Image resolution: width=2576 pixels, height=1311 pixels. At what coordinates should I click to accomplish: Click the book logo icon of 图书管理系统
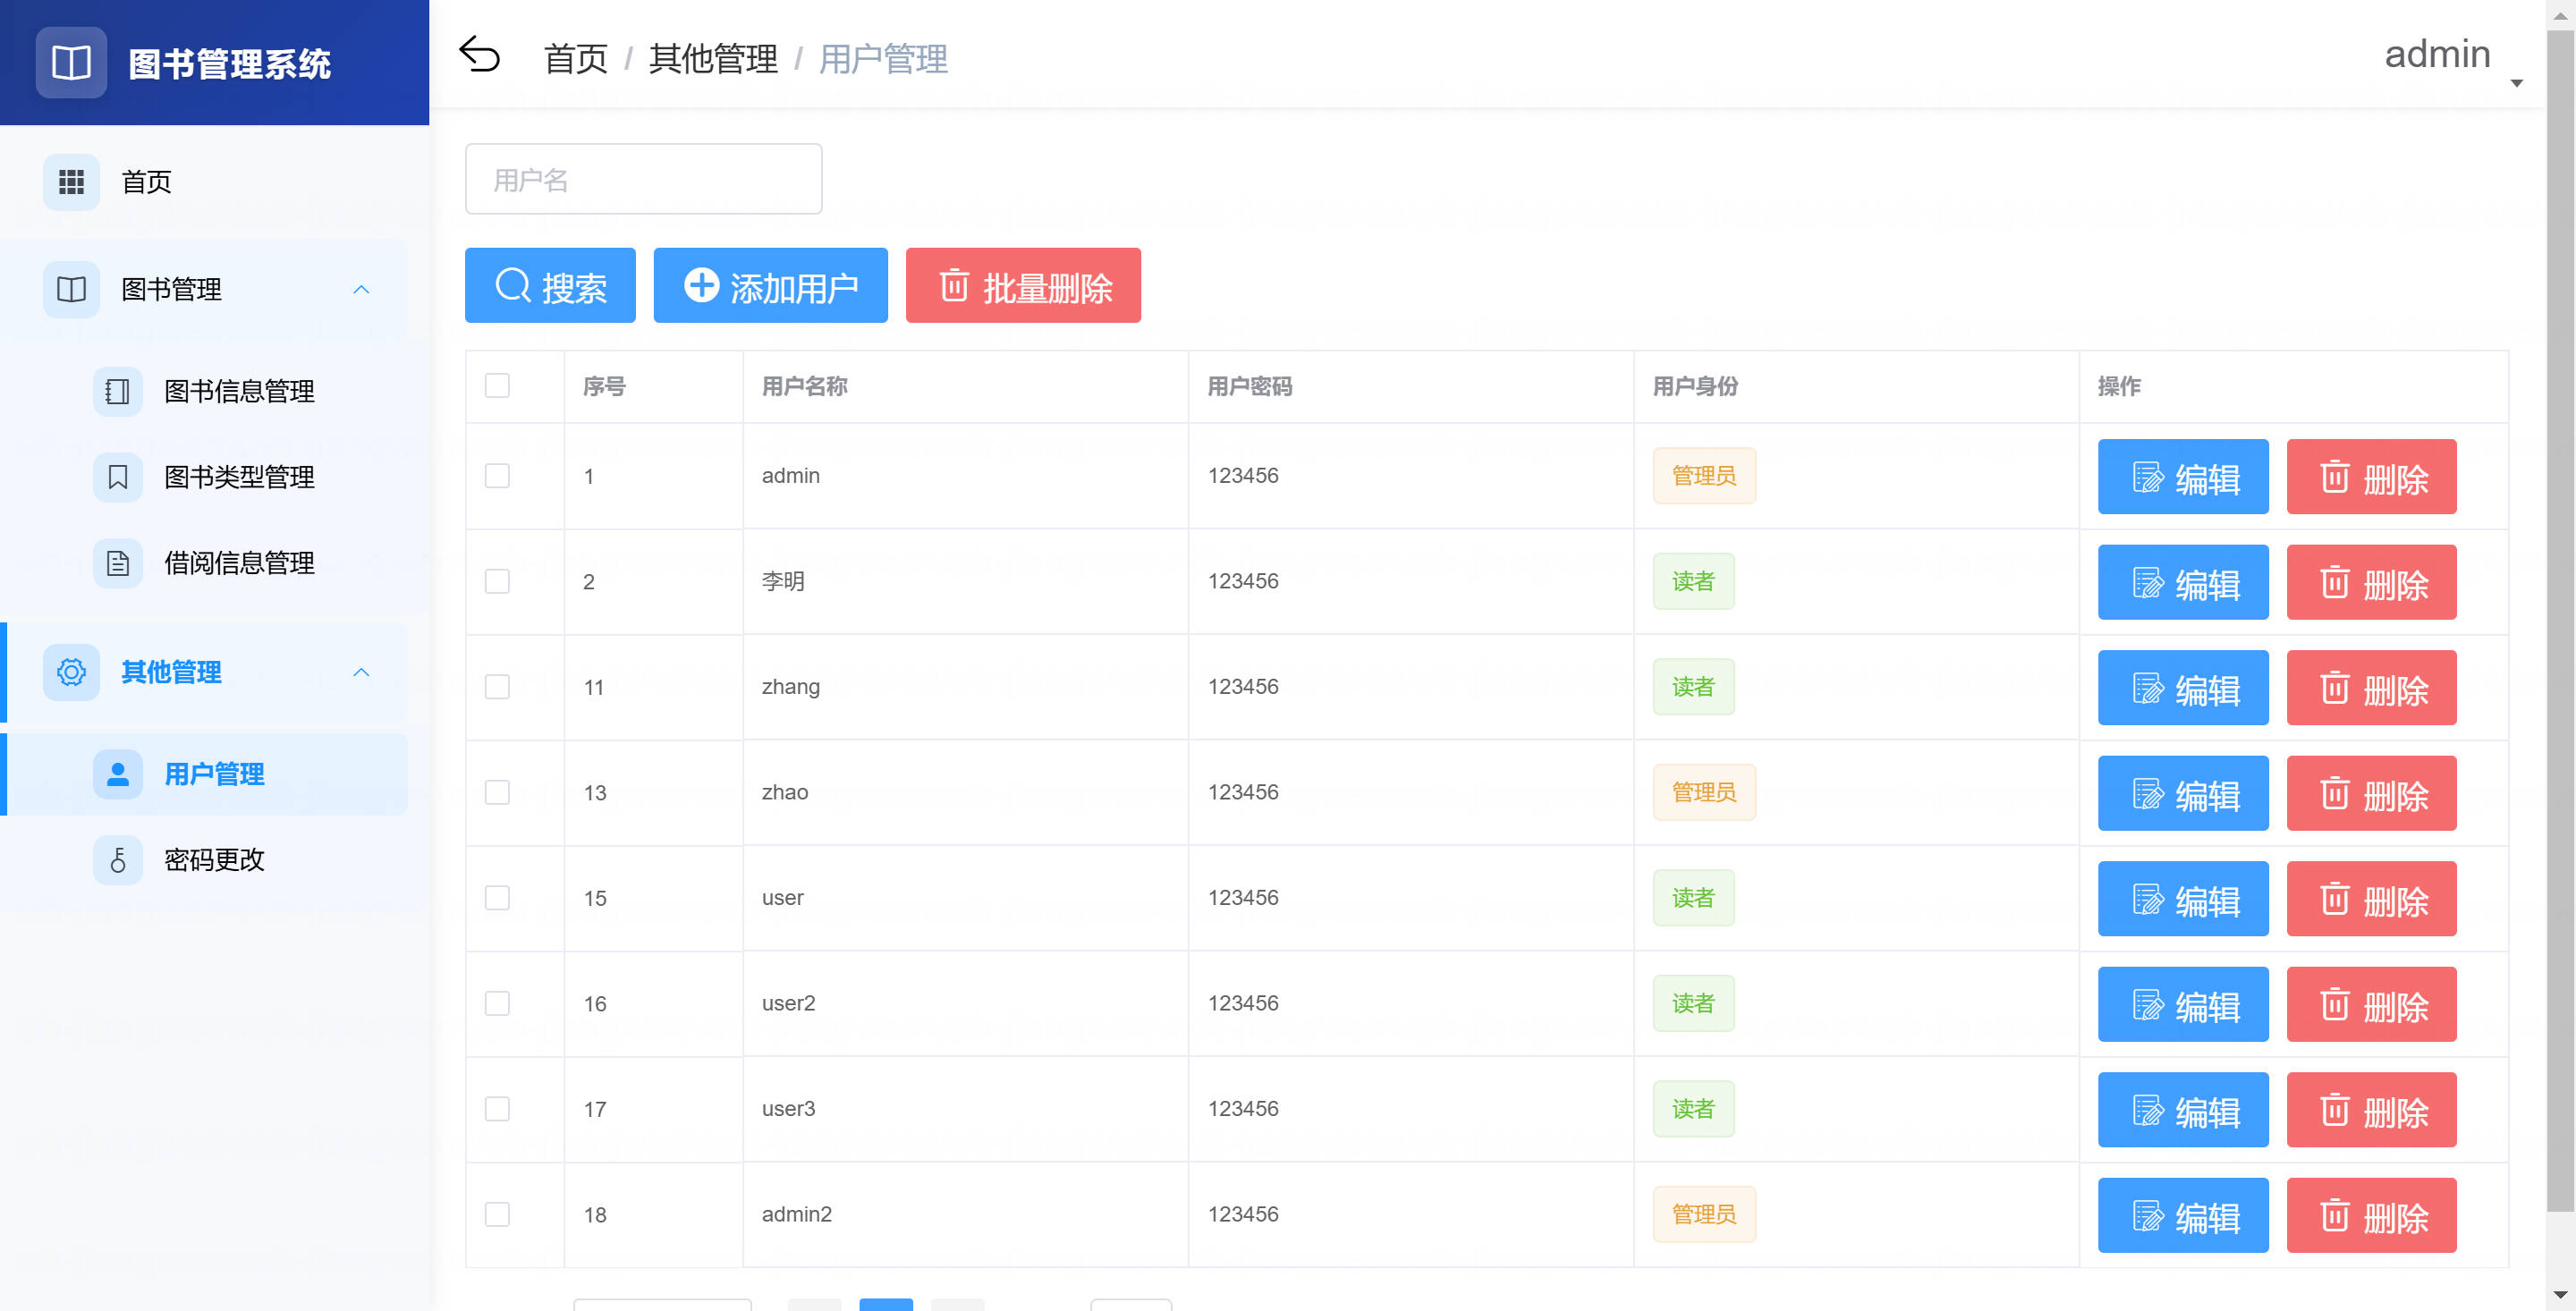[71, 62]
